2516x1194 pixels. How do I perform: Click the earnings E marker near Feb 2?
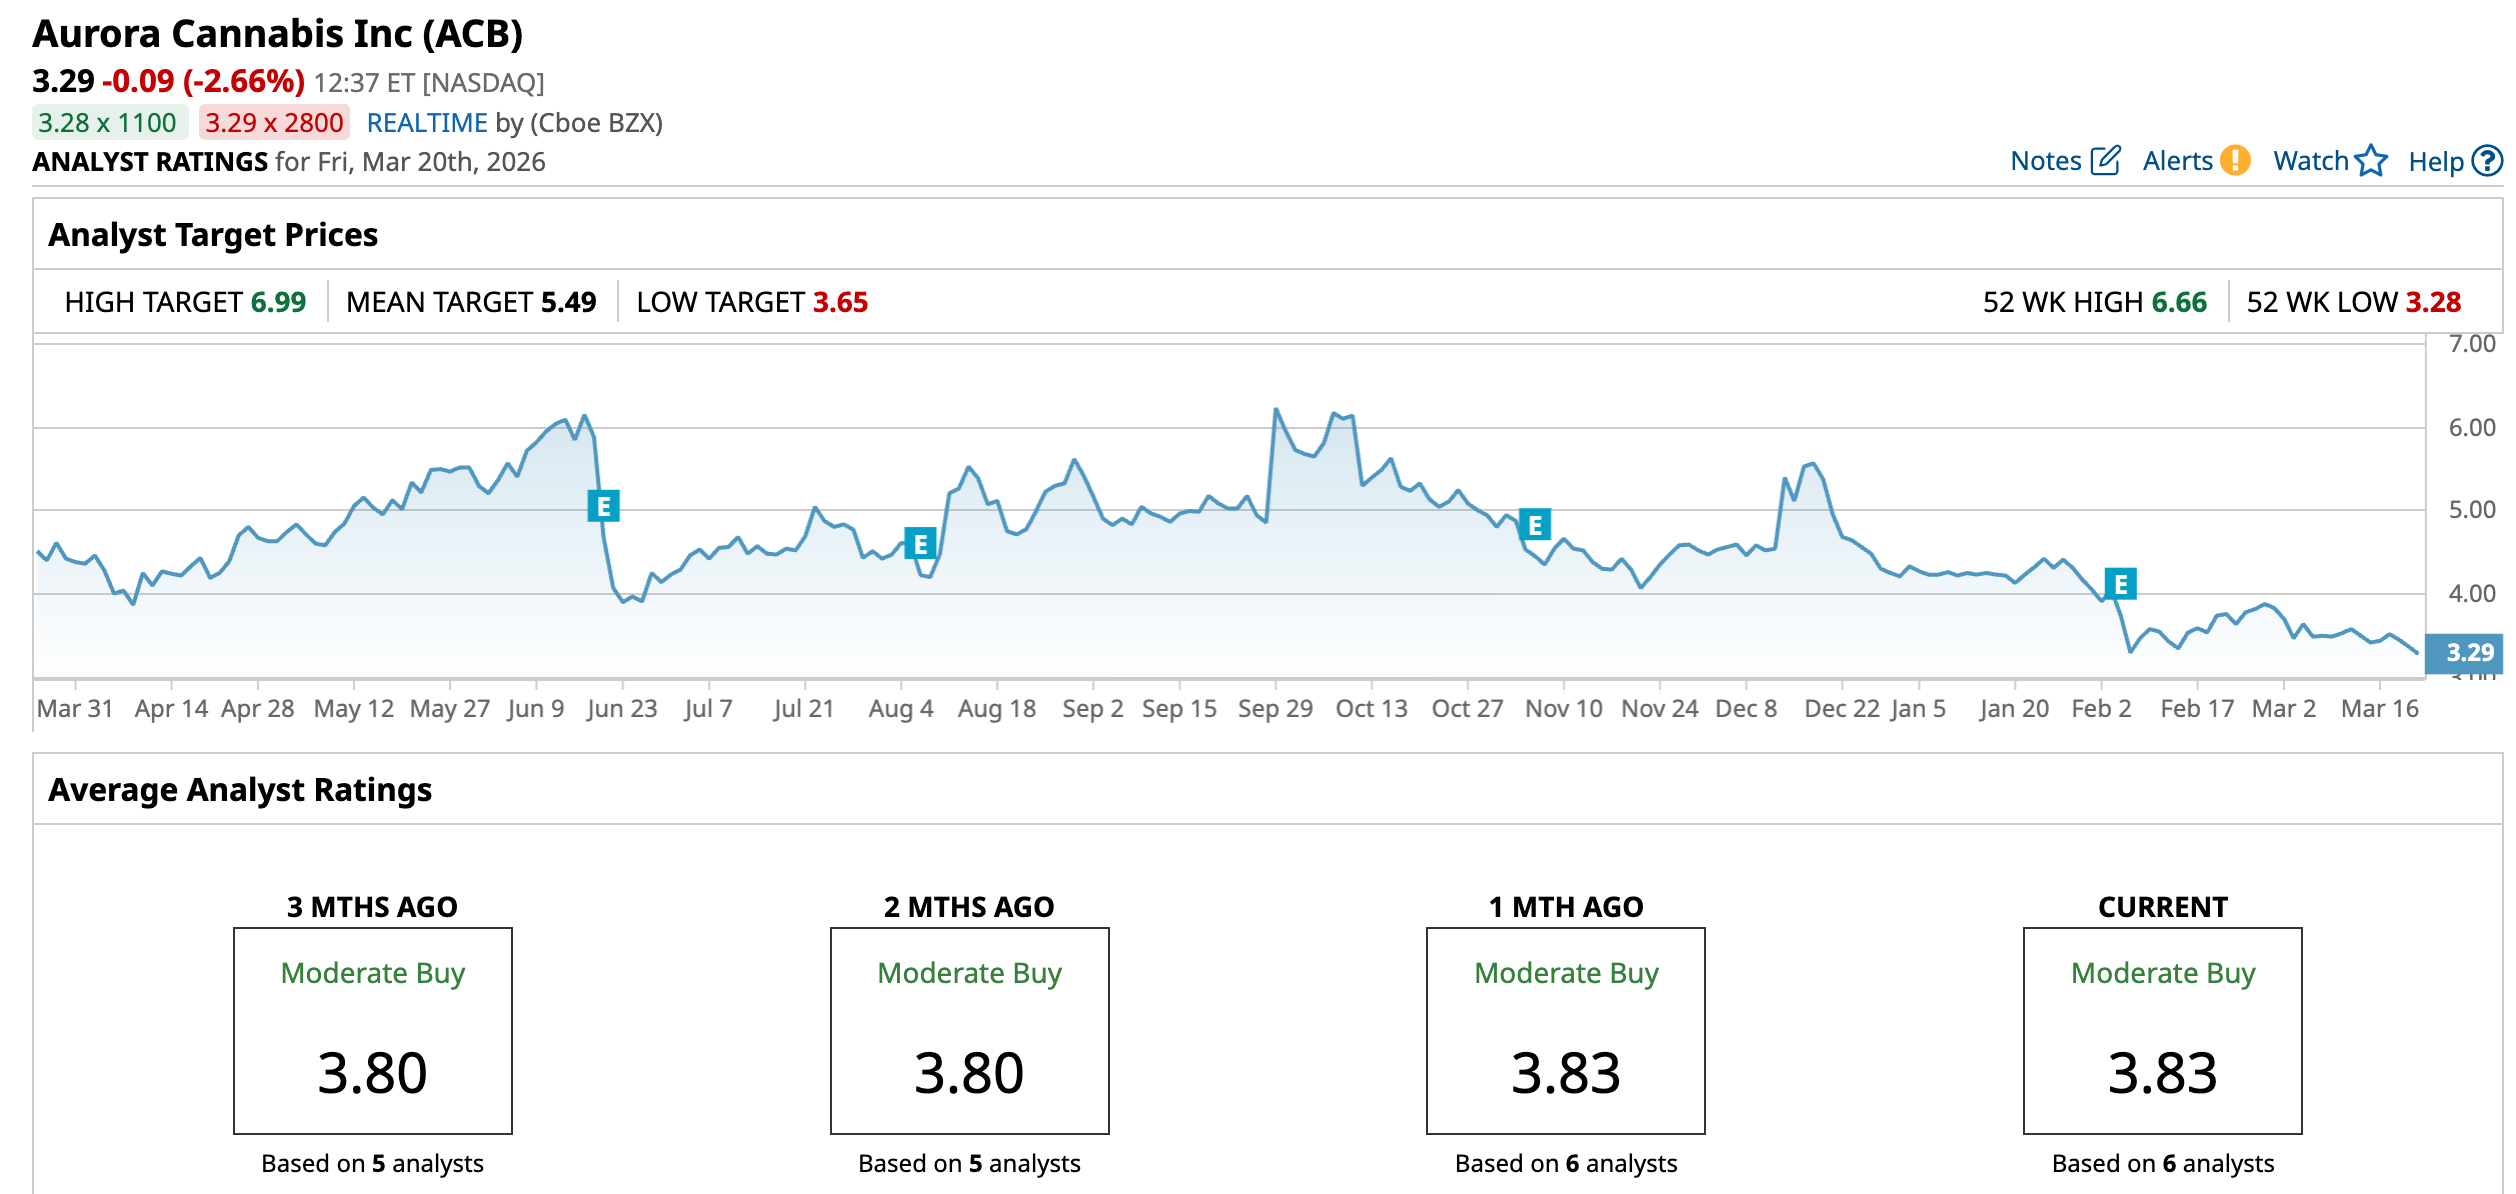[x=2120, y=584]
